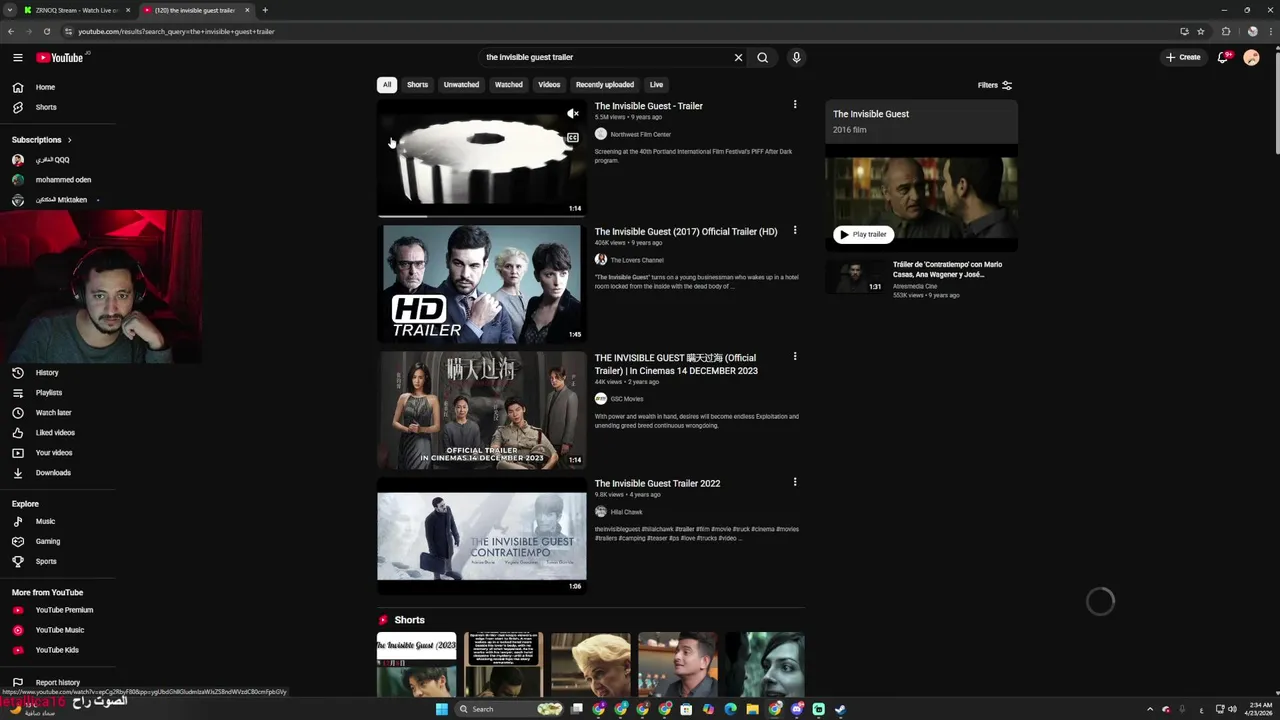Image resolution: width=1280 pixels, height=720 pixels.
Task: Clear the search box text
Action: [x=739, y=58]
